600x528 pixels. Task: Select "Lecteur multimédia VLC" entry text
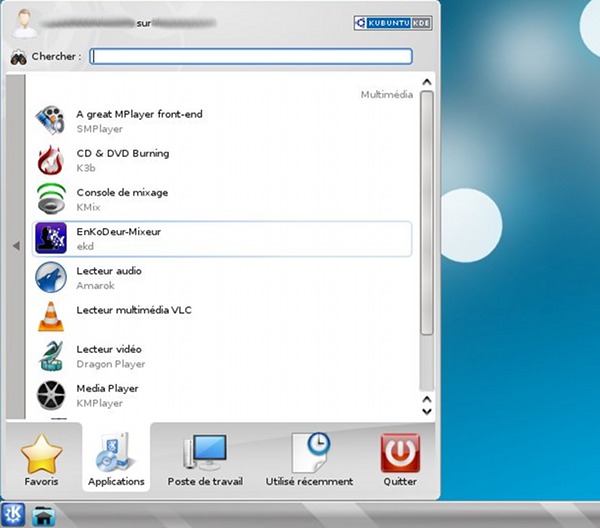(134, 310)
